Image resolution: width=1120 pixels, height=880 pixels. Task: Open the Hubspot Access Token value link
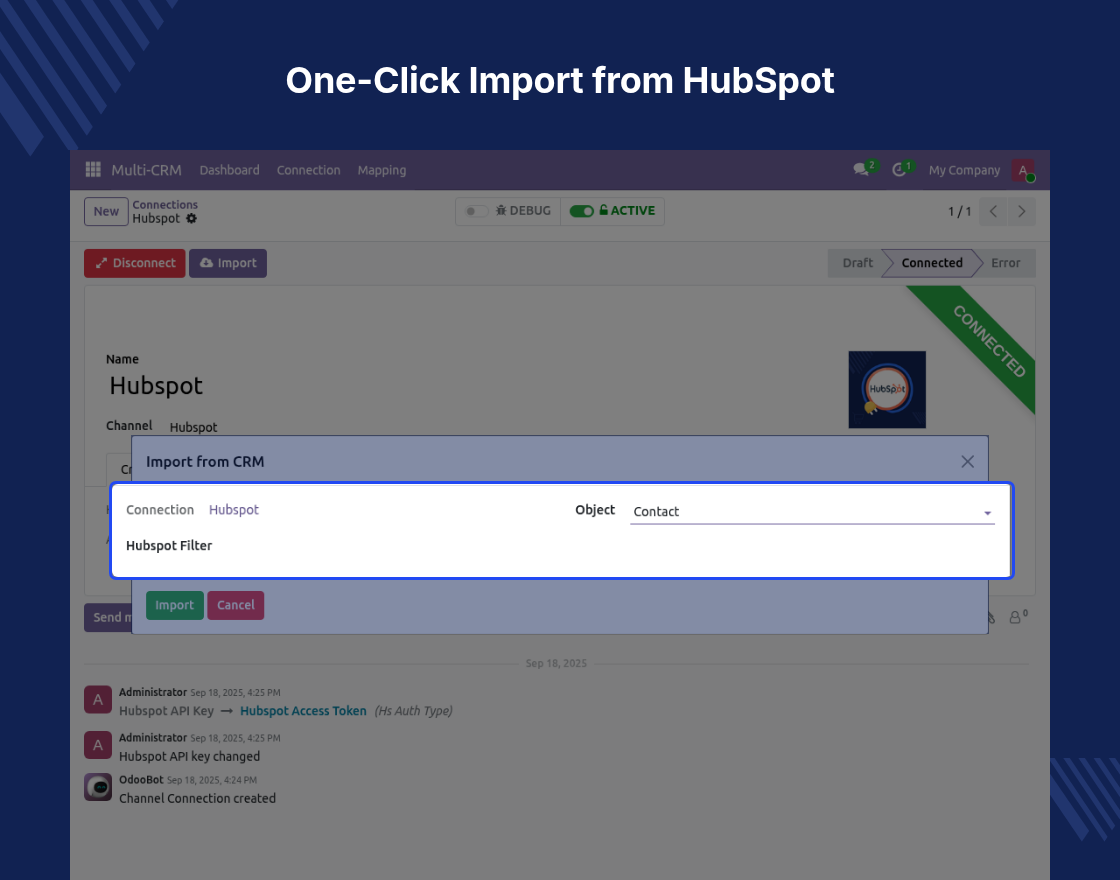click(x=303, y=711)
